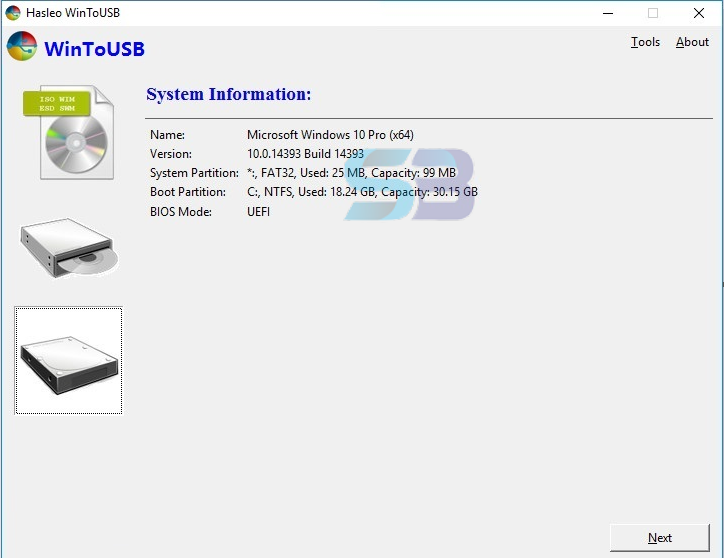724x558 pixels.
Task: Click the WinToUSB globe logo
Action: point(22,46)
